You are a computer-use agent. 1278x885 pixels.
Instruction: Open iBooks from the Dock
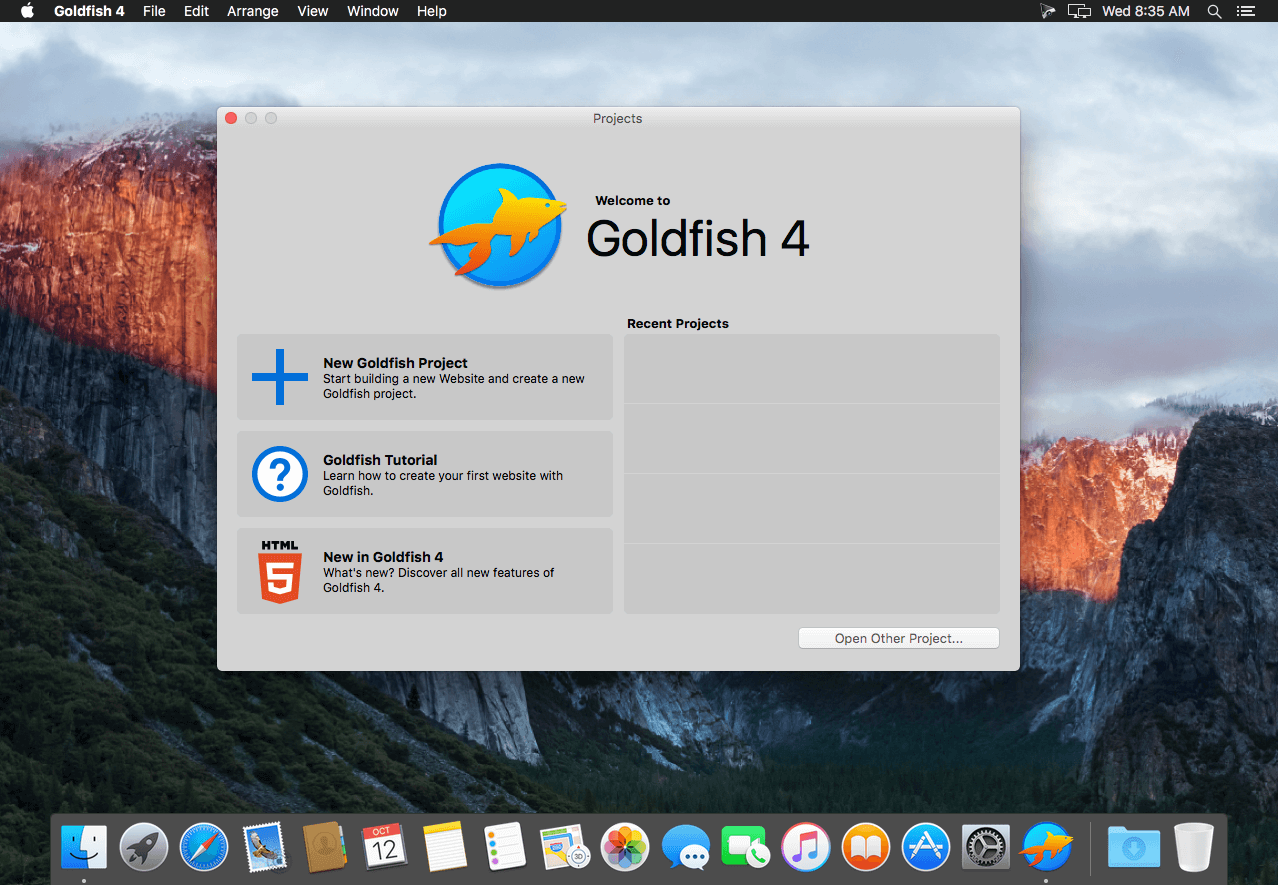click(x=866, y=848)
